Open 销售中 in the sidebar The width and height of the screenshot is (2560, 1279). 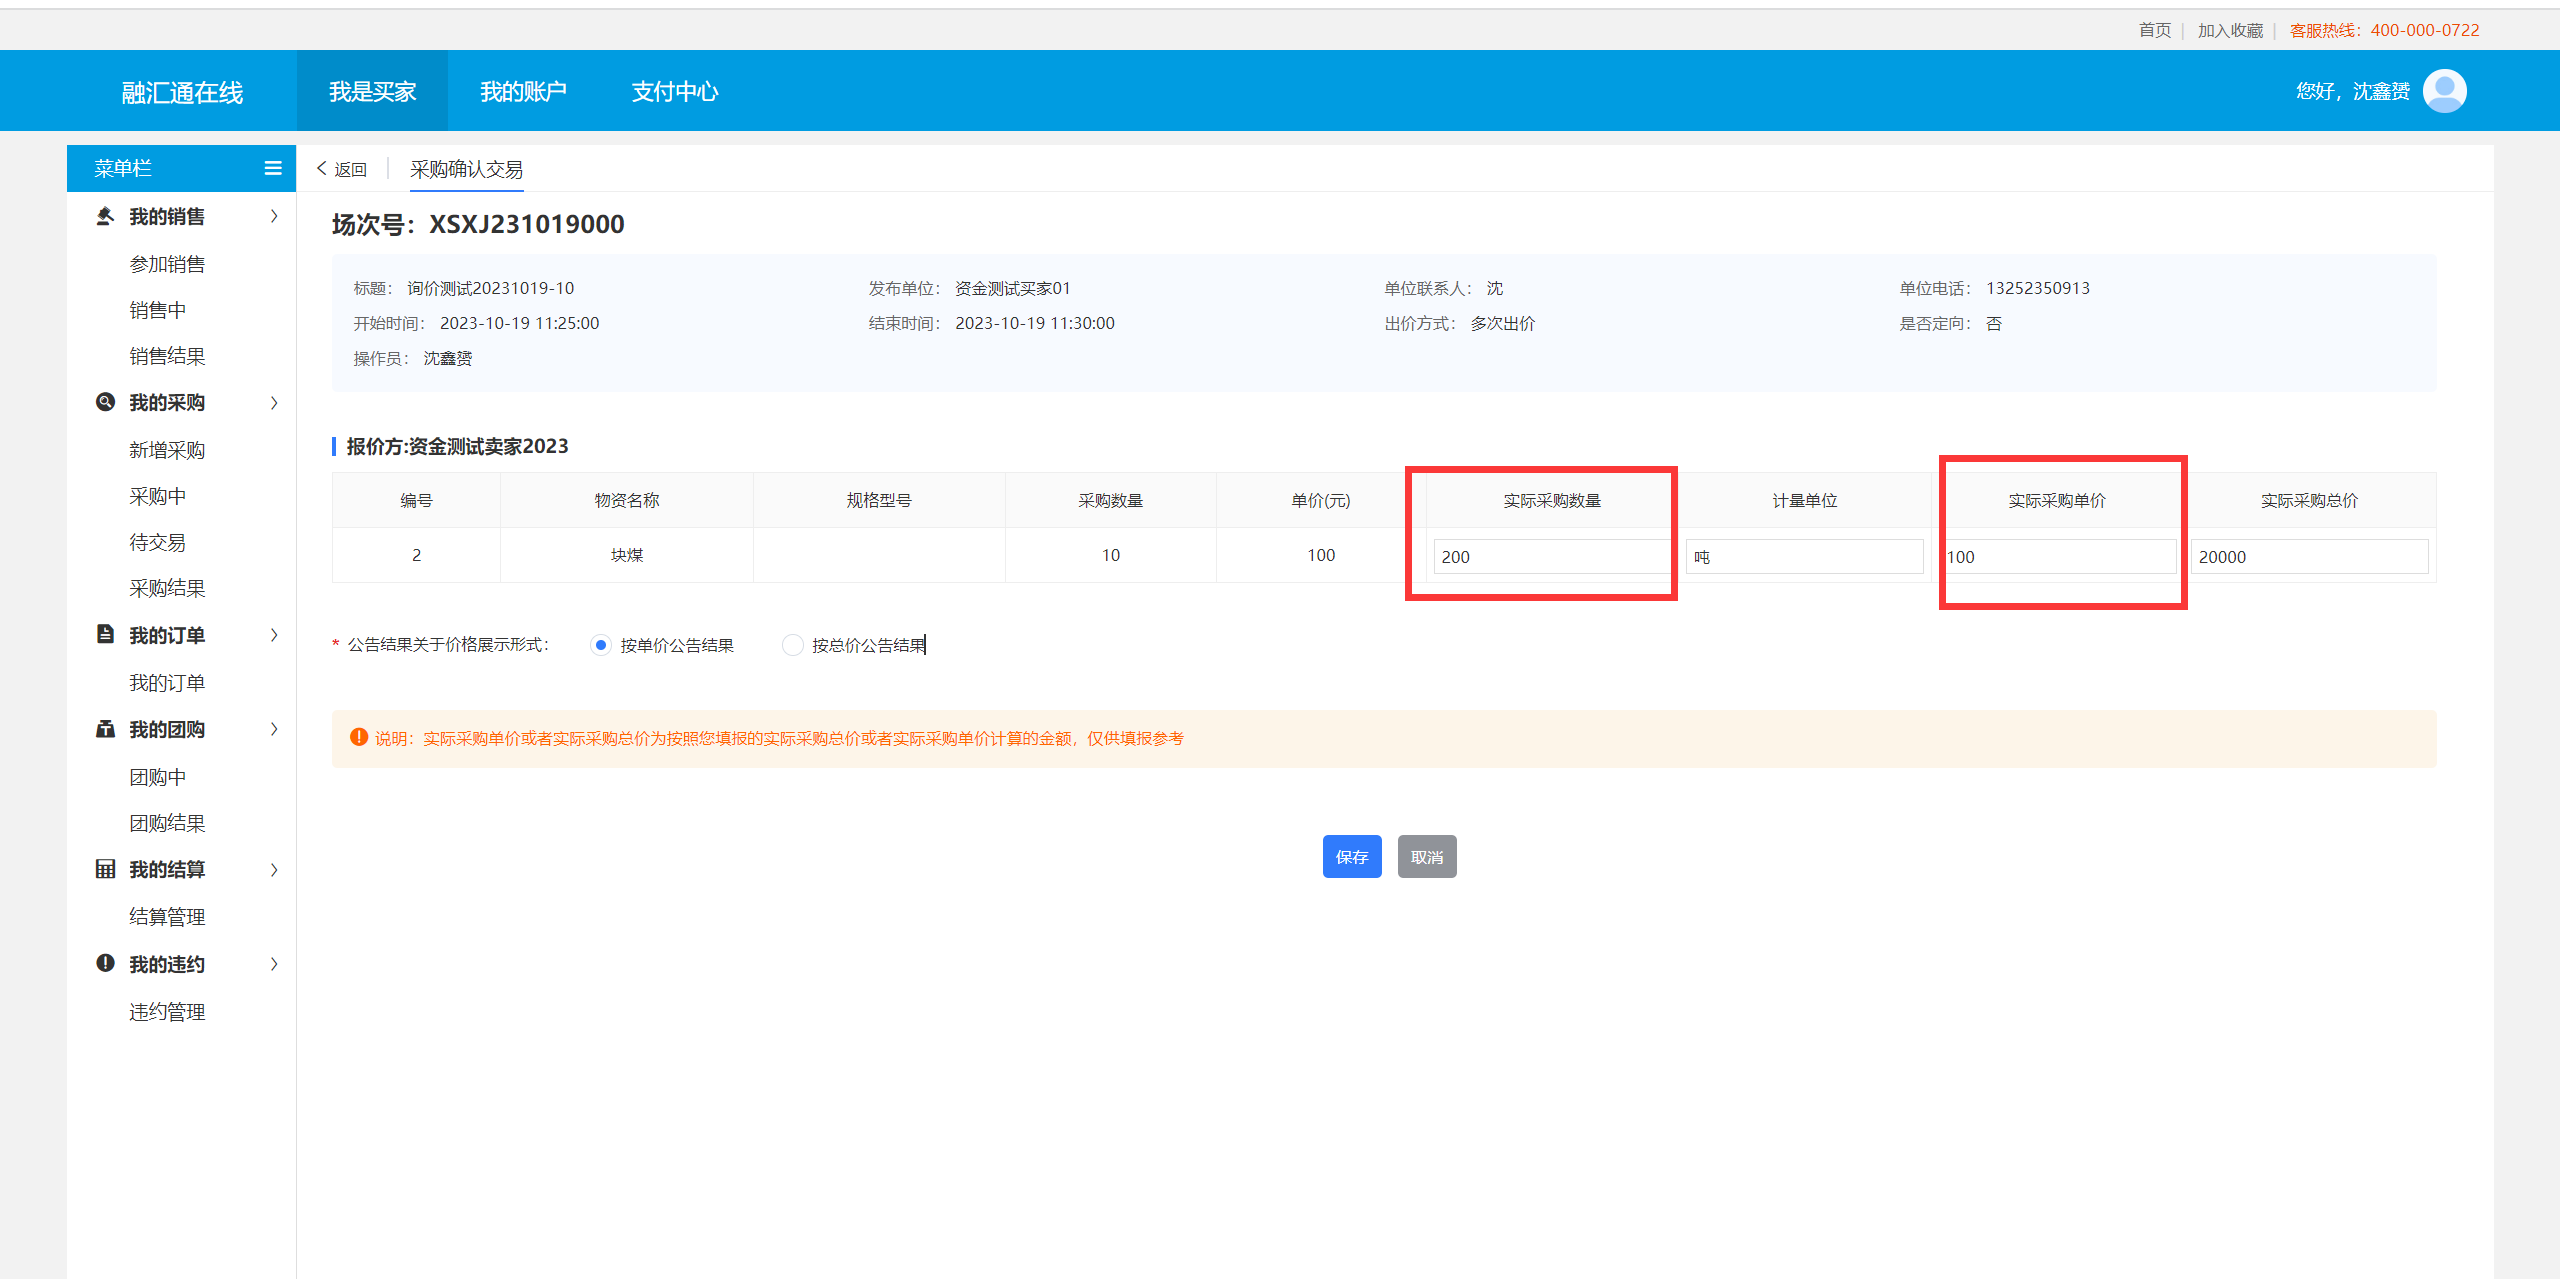157,310
